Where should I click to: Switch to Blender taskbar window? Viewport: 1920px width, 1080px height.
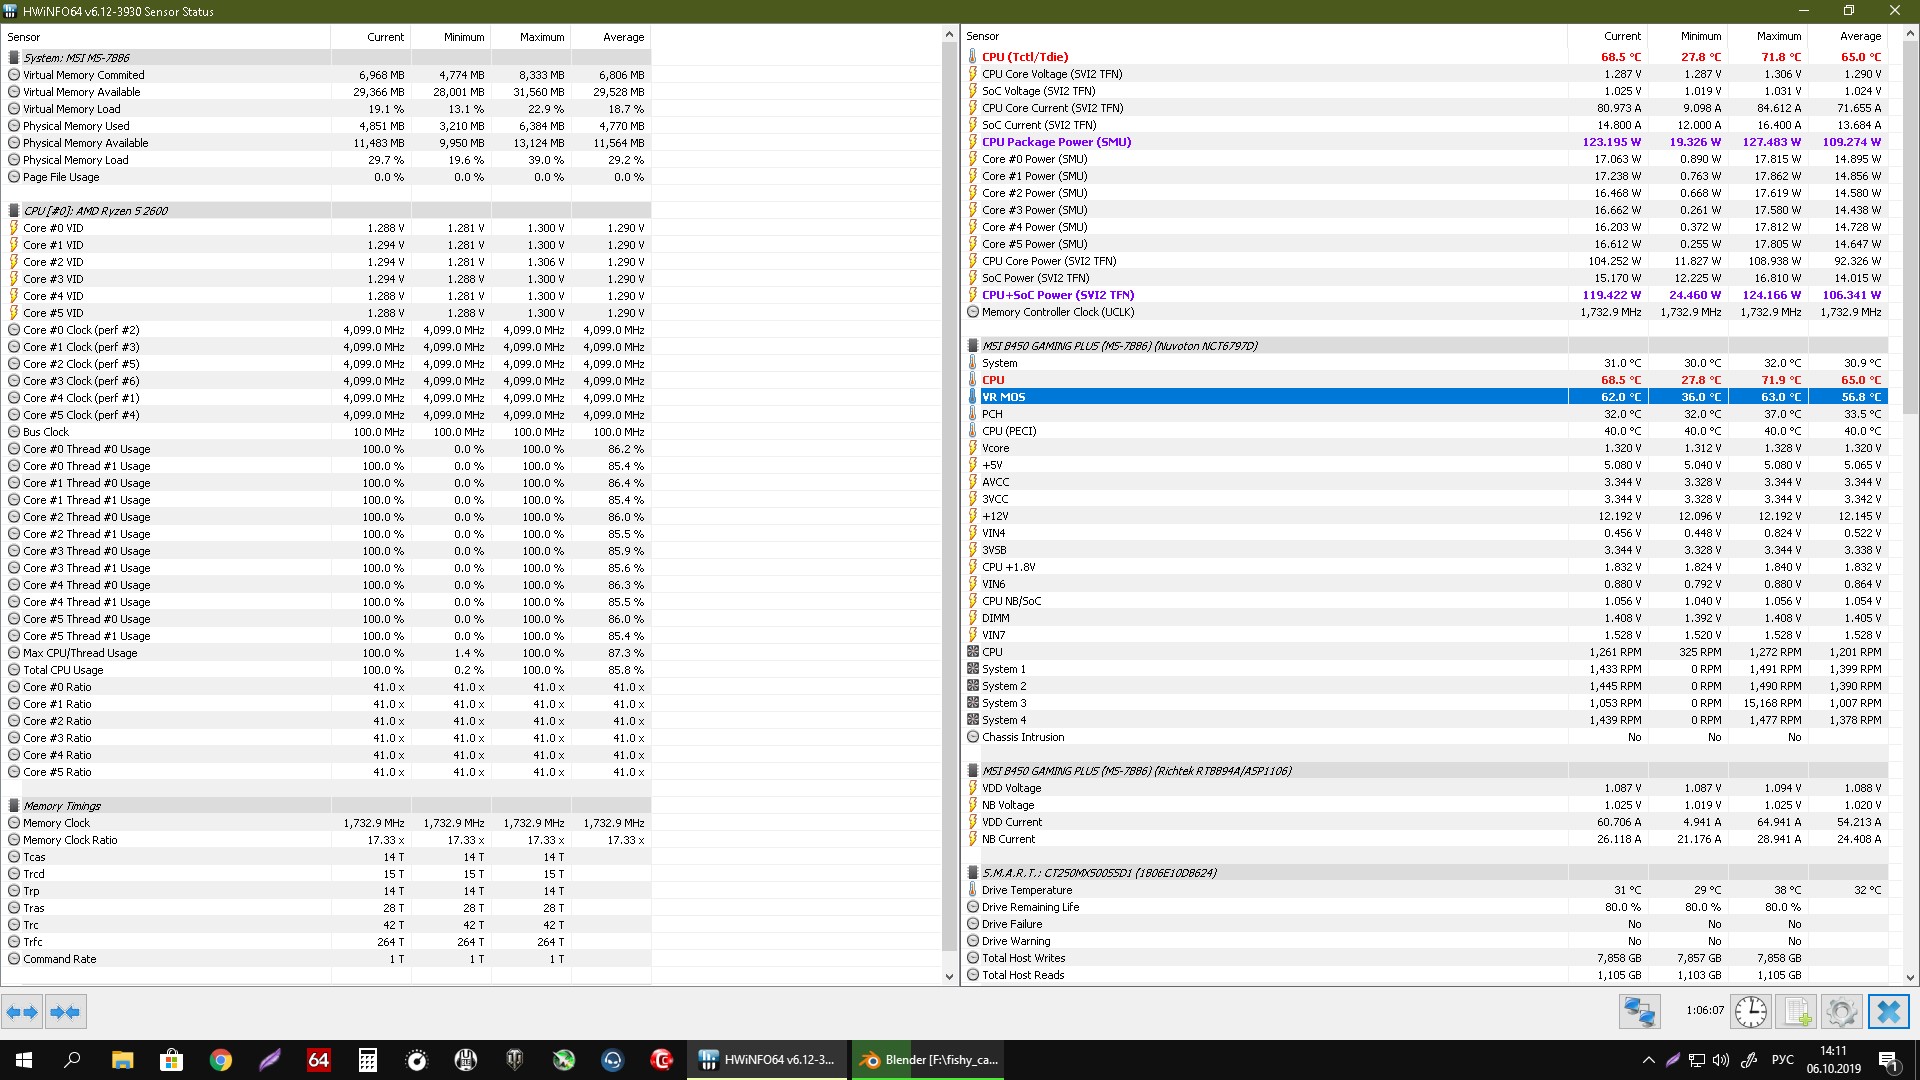point(930,1060)
